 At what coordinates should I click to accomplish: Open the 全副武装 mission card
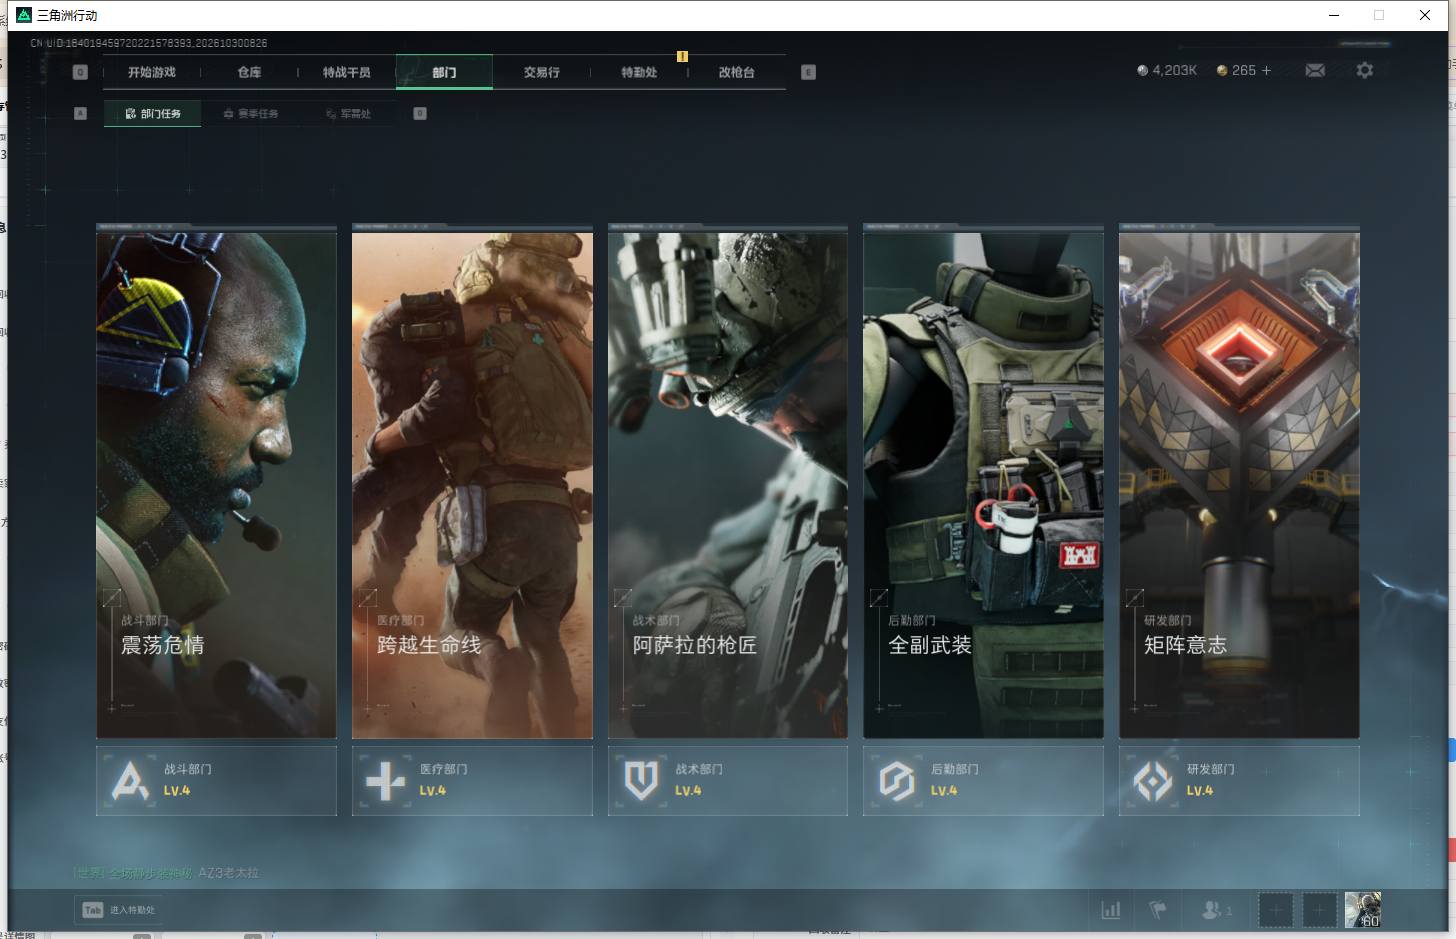(x=983, y=485)
